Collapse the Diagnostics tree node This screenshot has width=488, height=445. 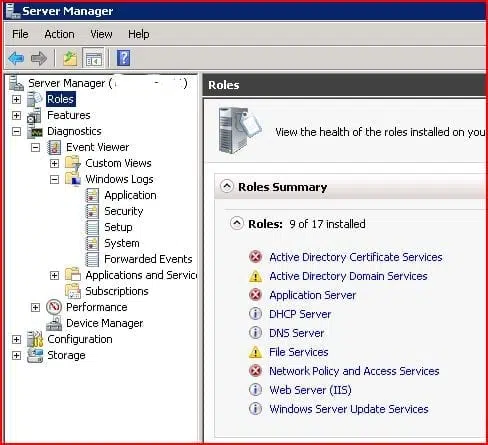[x=16, y=131]
